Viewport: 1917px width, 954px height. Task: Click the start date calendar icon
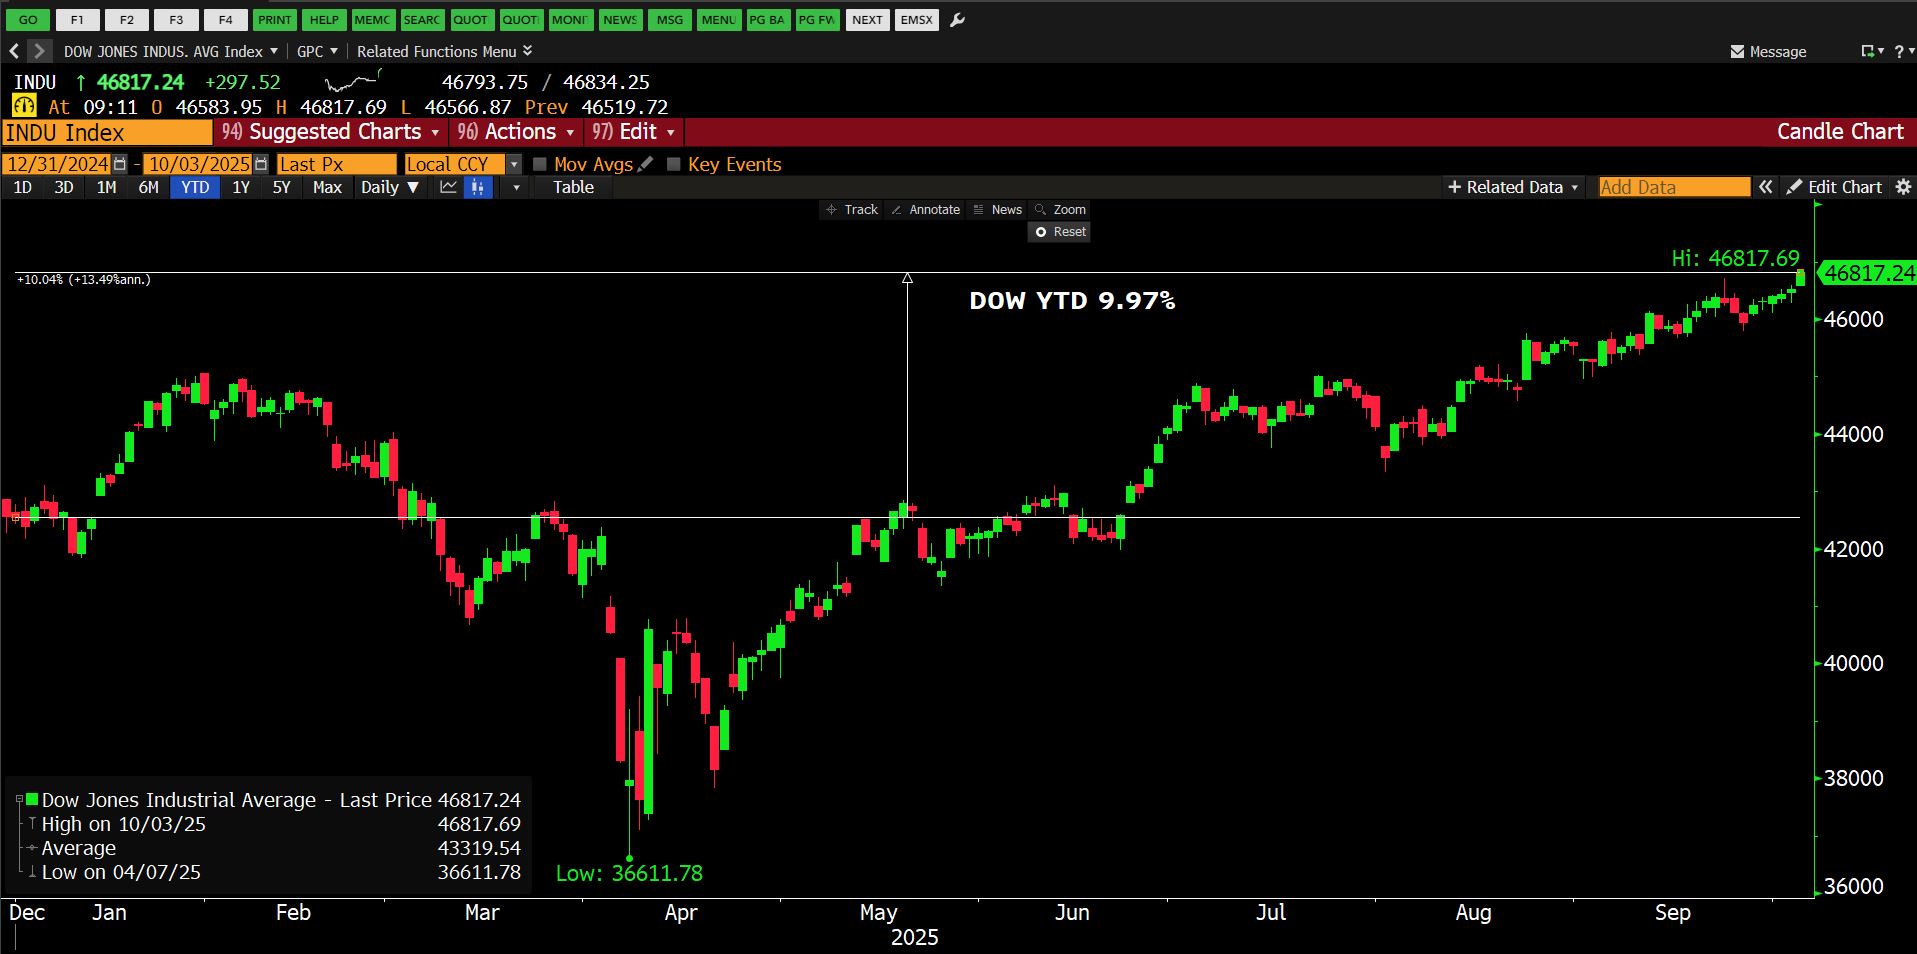point(120,164)
